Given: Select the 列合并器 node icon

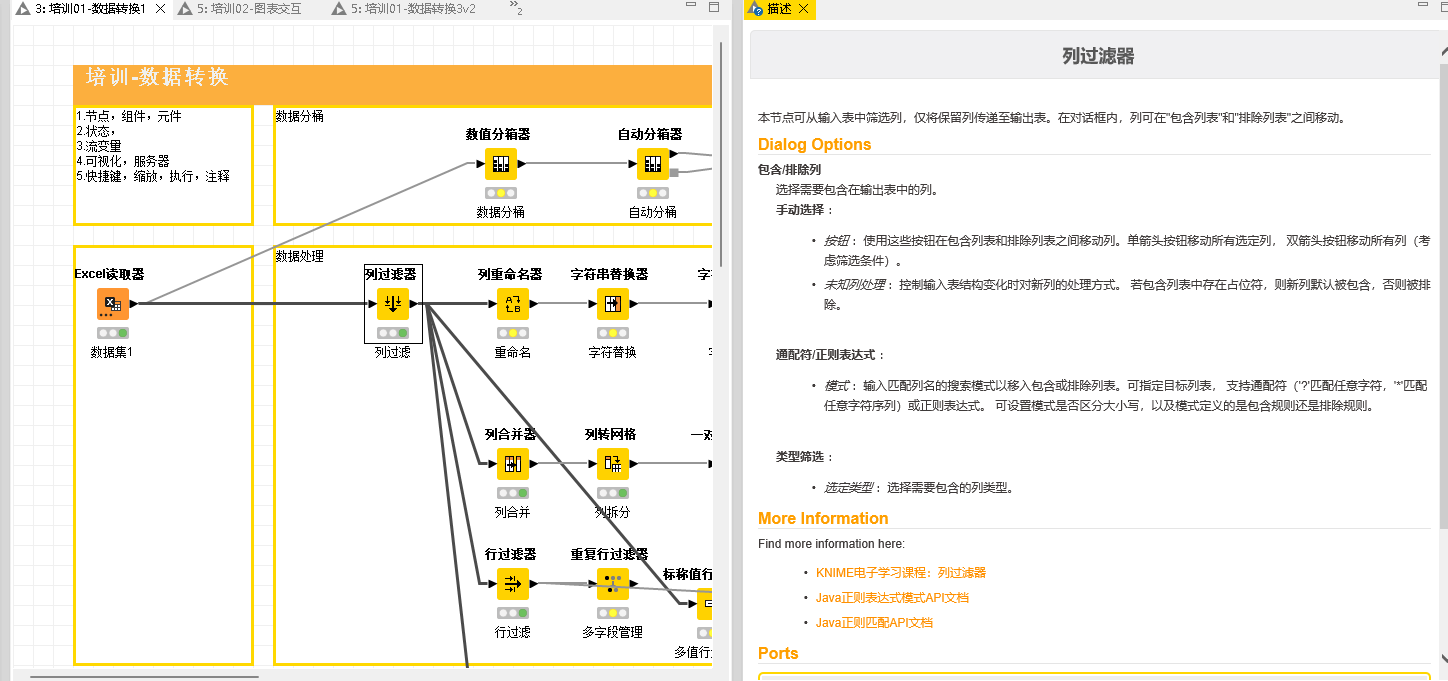Looking at the screenshot, I should (513, 464).
